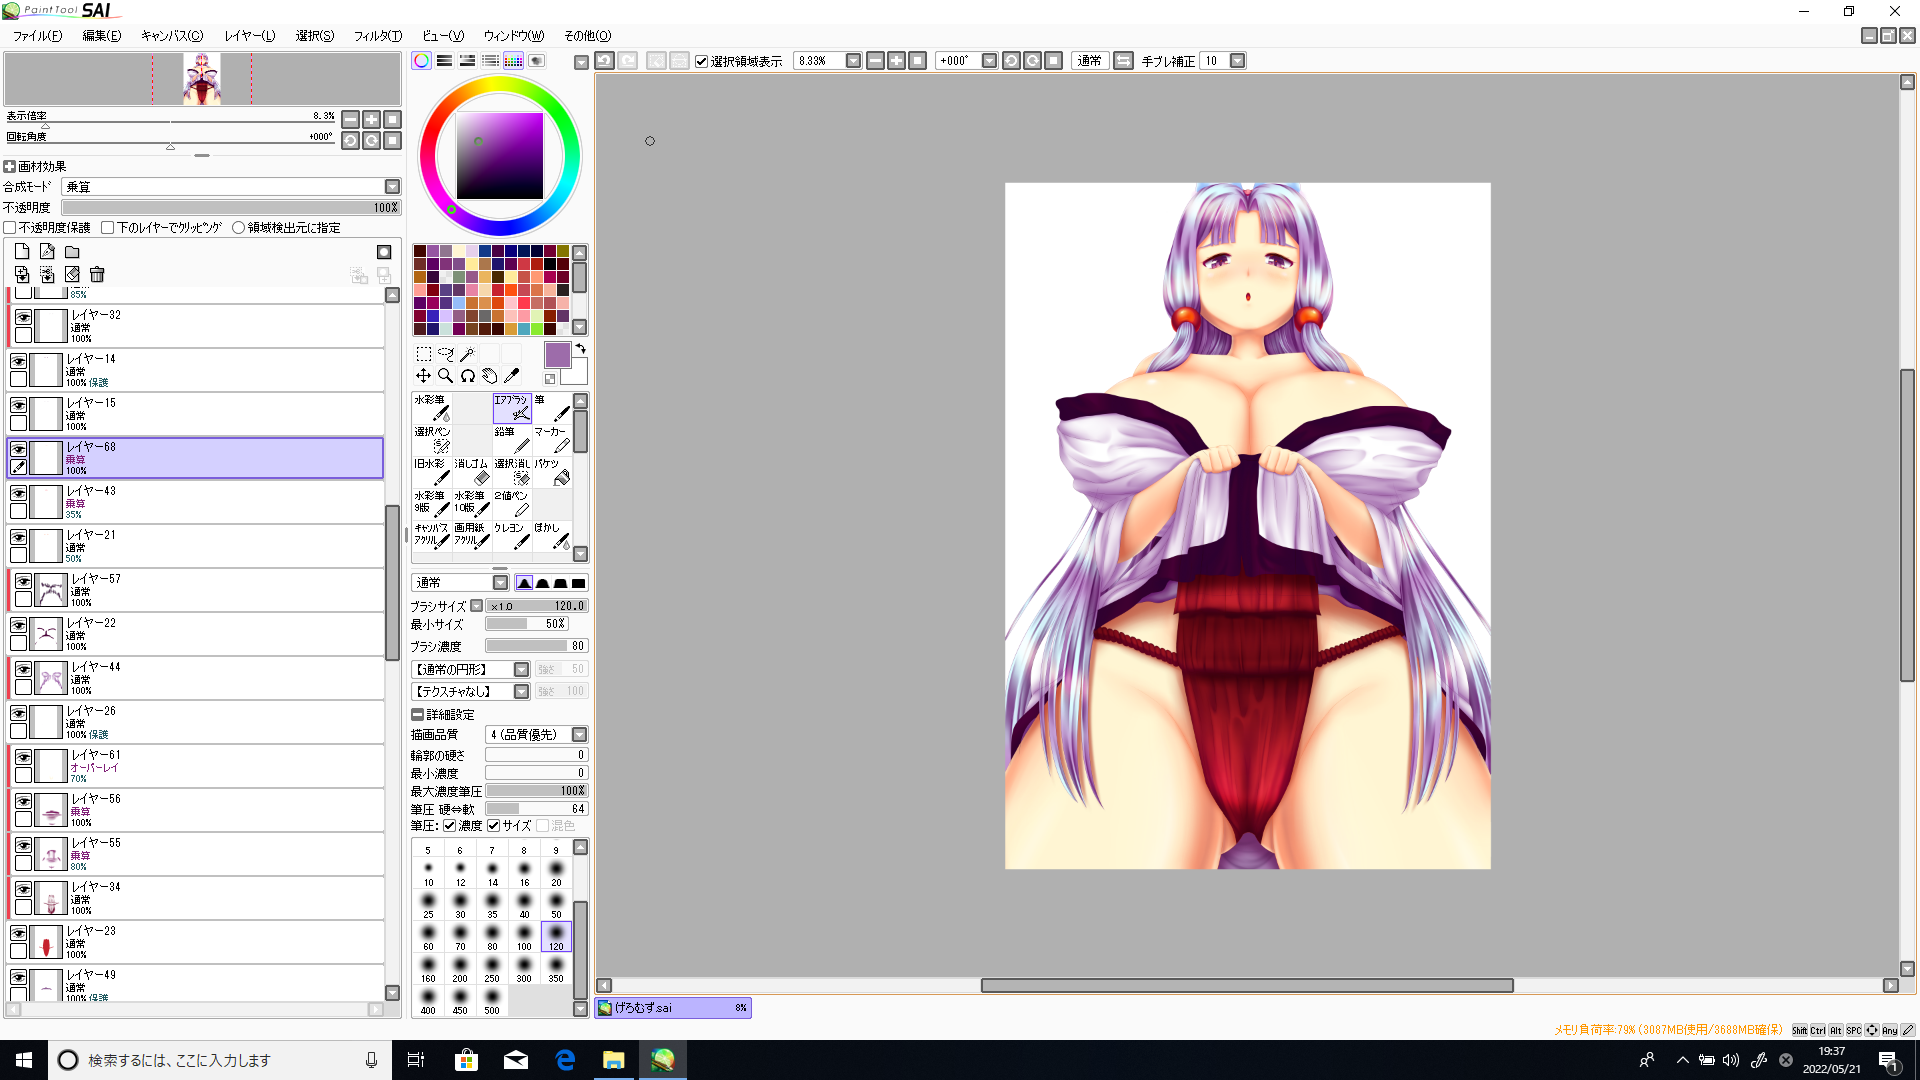The width and height of the screenshot is (1920, 1080).
Task: Open brush shape 通常の円形 dropdown
Action: point(521,670)
